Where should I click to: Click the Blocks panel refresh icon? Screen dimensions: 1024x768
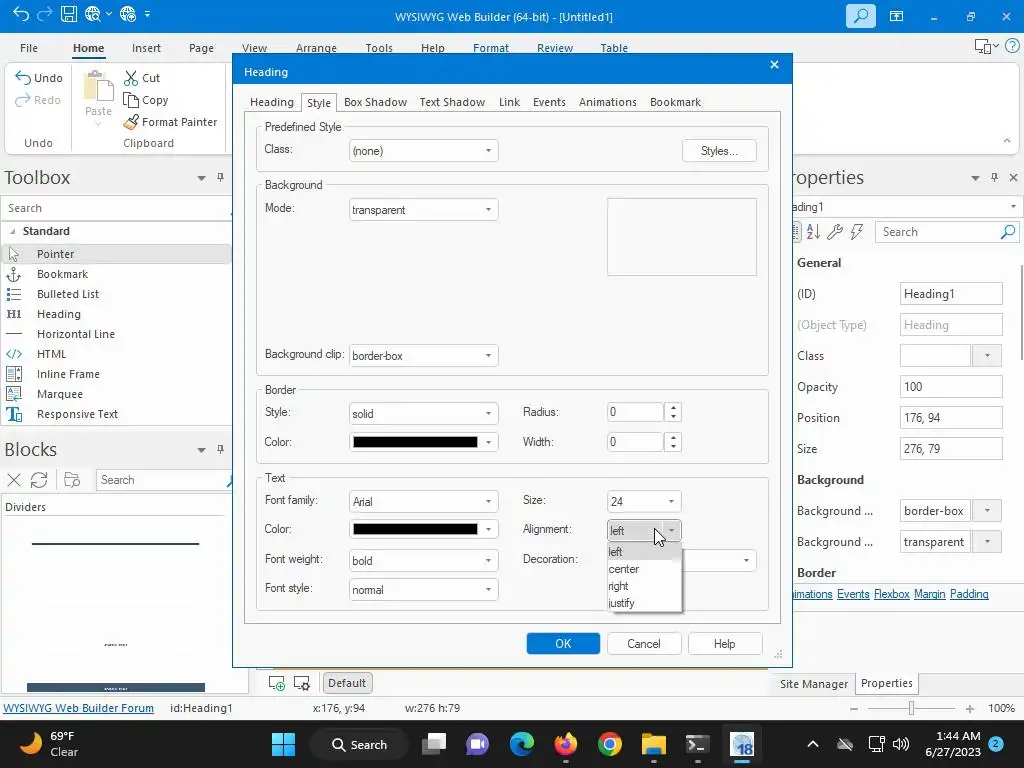39,480
